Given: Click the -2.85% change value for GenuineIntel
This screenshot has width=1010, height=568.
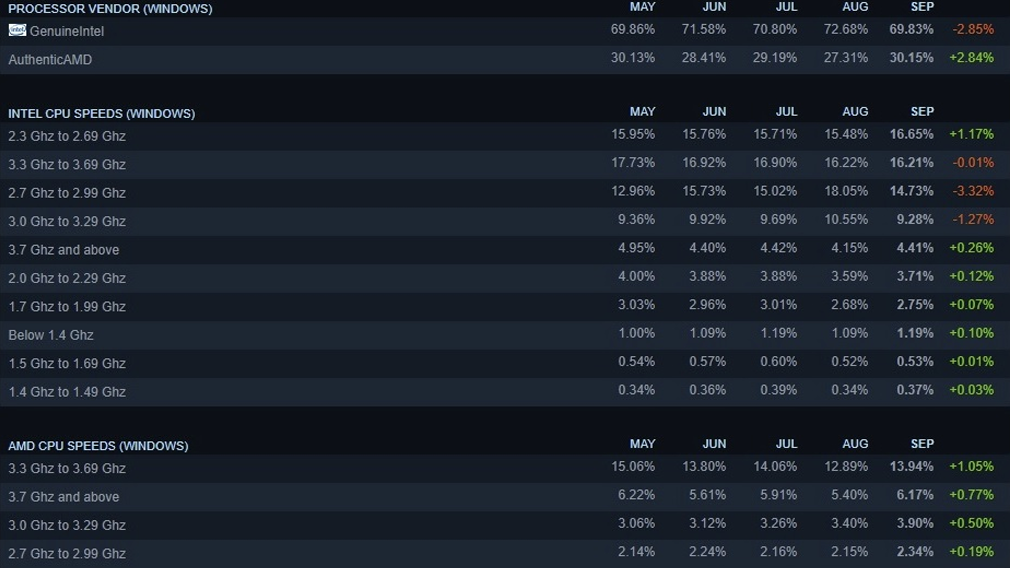Looking at the screenshot, I should (x=973, y=30).
